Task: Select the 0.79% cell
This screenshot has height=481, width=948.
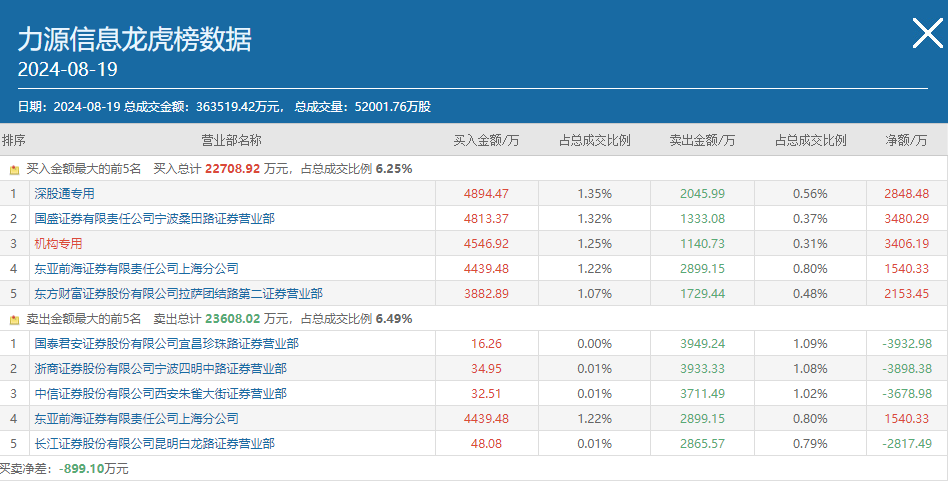Action: 810,444
